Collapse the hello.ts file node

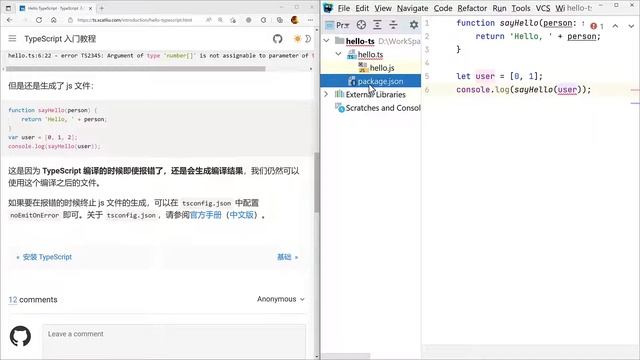coord(338,54)
